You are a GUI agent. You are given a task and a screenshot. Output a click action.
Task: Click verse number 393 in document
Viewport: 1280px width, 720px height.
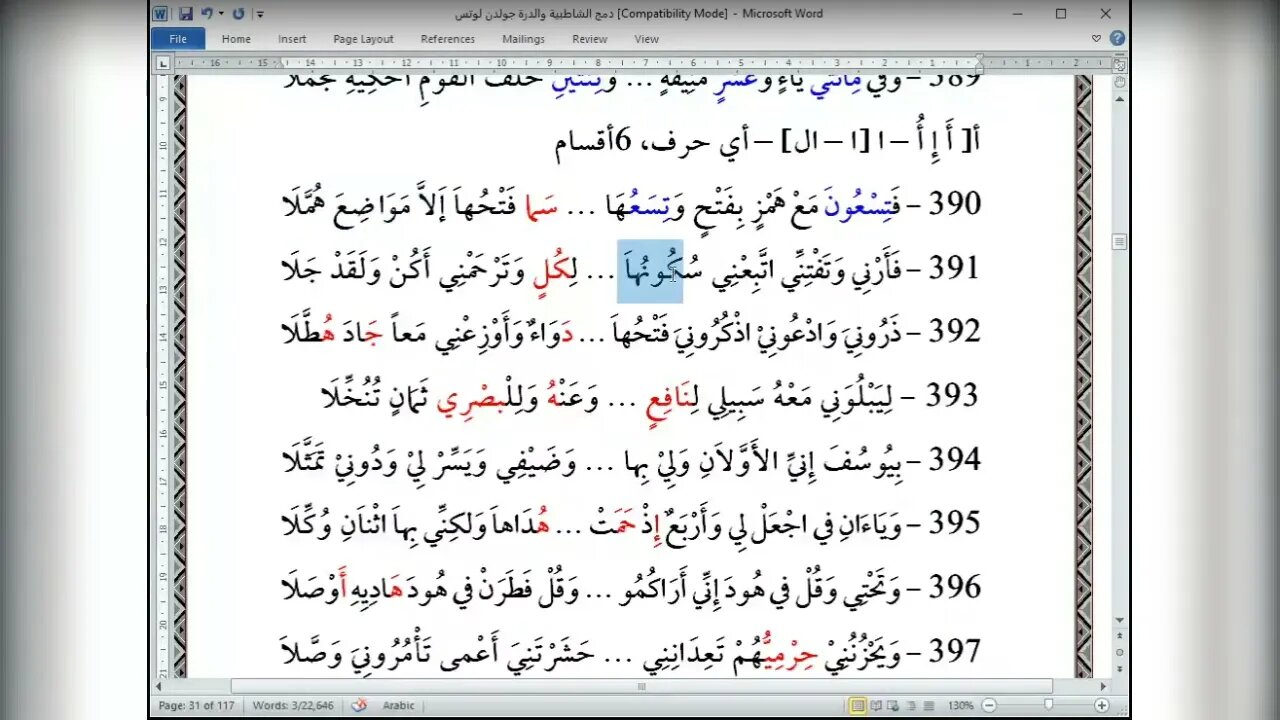(951, 396)
